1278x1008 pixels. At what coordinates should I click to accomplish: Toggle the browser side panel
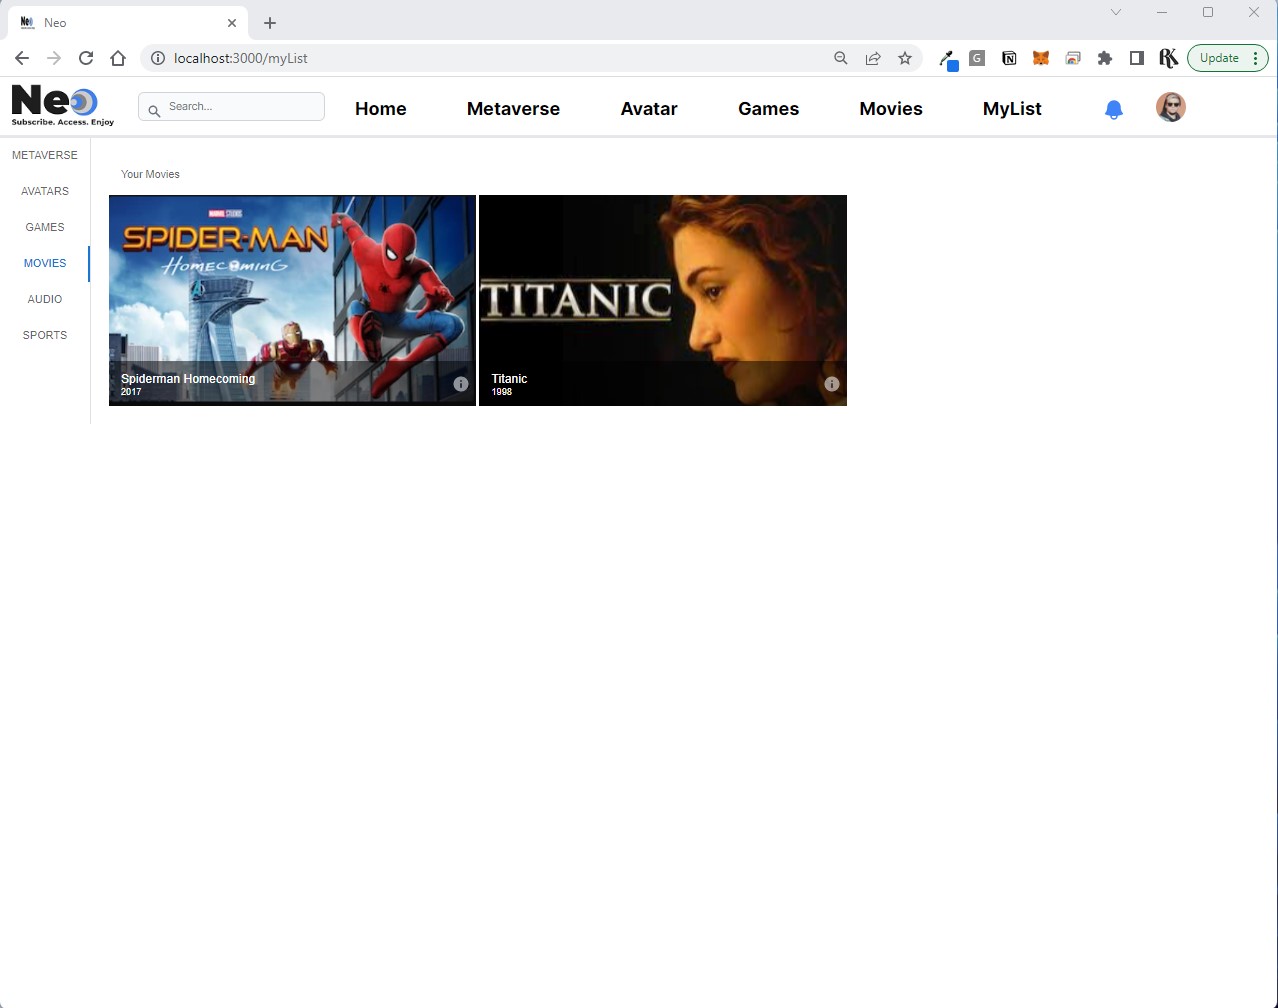tap(1137, 58)
